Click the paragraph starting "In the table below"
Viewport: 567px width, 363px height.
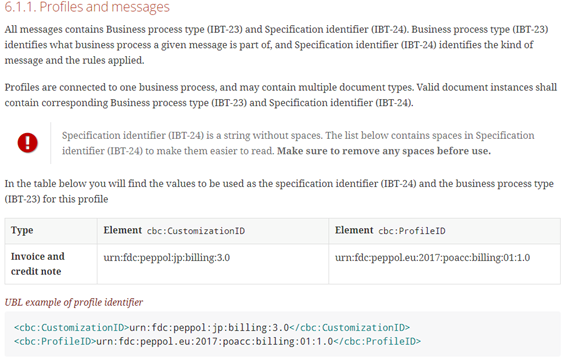pos(279,191)
